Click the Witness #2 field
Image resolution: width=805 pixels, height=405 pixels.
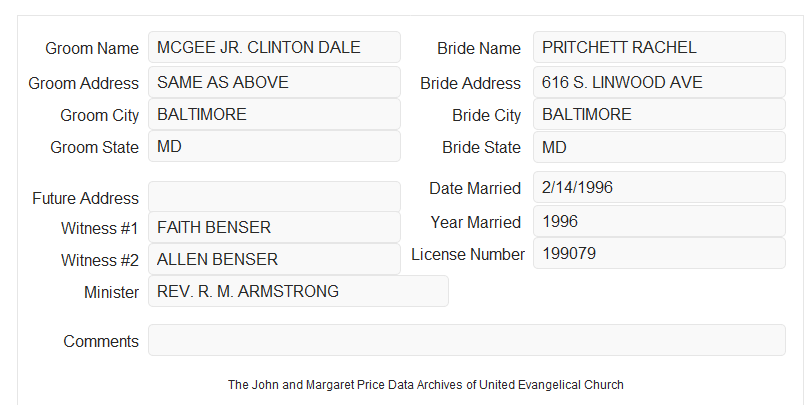[274, 259]
